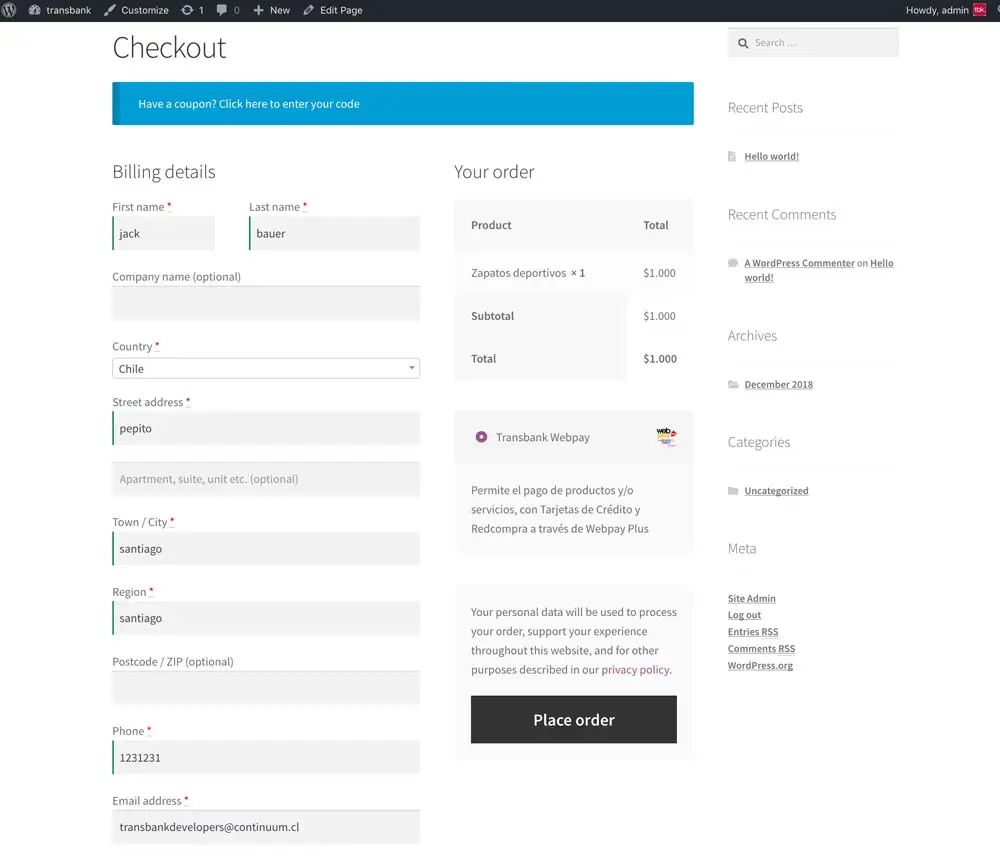The width and height of the screenshot is (1000, 860).
Task: Click the Edit Page pencil item
Action: 333,10
